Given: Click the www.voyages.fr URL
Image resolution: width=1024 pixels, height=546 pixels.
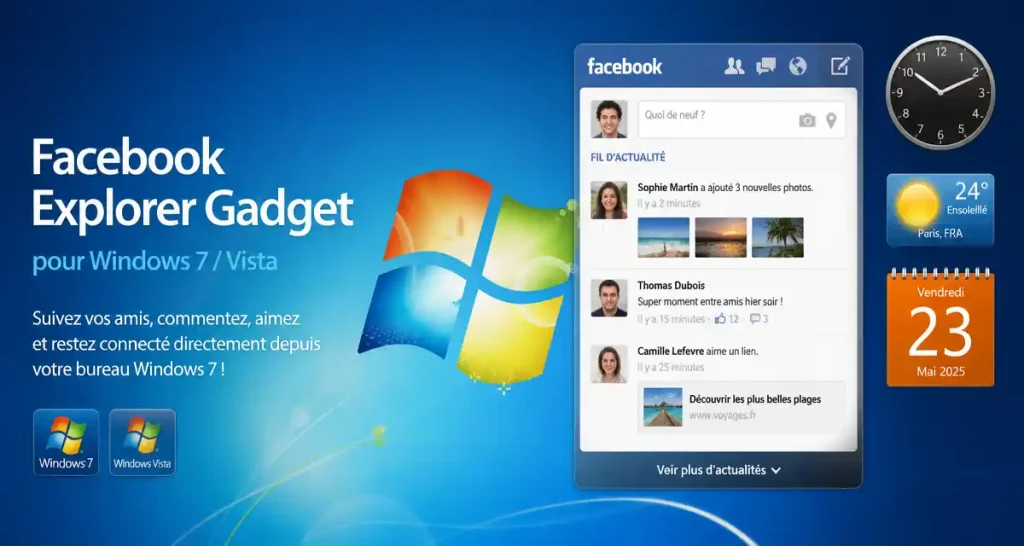Looking at the screenshot, I should click(722, 415).
